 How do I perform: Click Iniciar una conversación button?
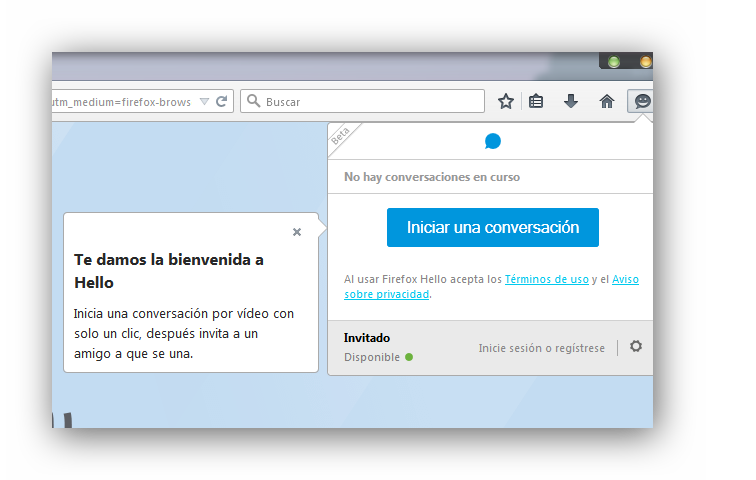coord(493,227)
